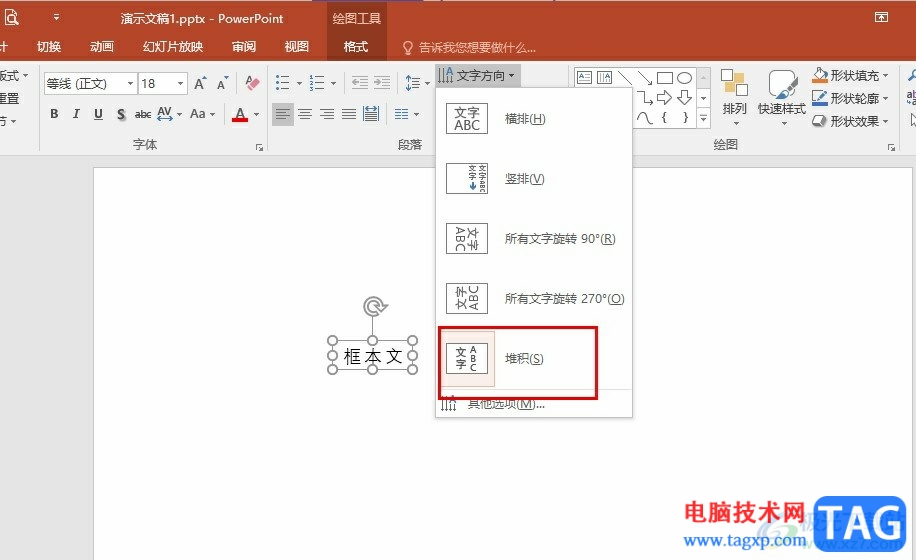The width and height of the screenshot is (916, 560).
Task: Click the text box rotation handle
Action: pos(374,307)
